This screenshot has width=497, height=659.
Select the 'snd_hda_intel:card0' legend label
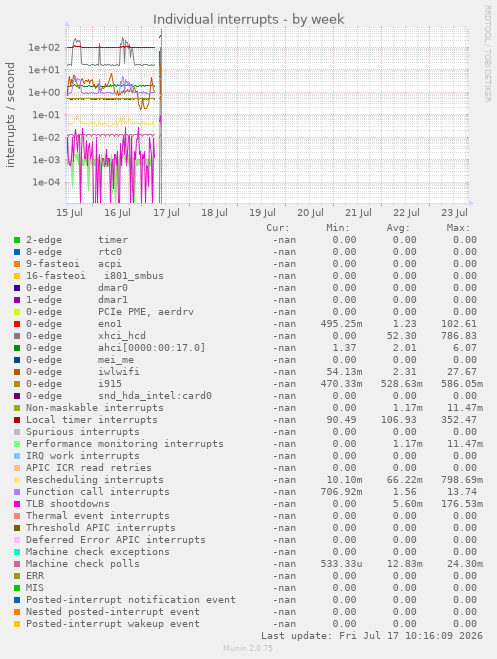click(155, 396)
